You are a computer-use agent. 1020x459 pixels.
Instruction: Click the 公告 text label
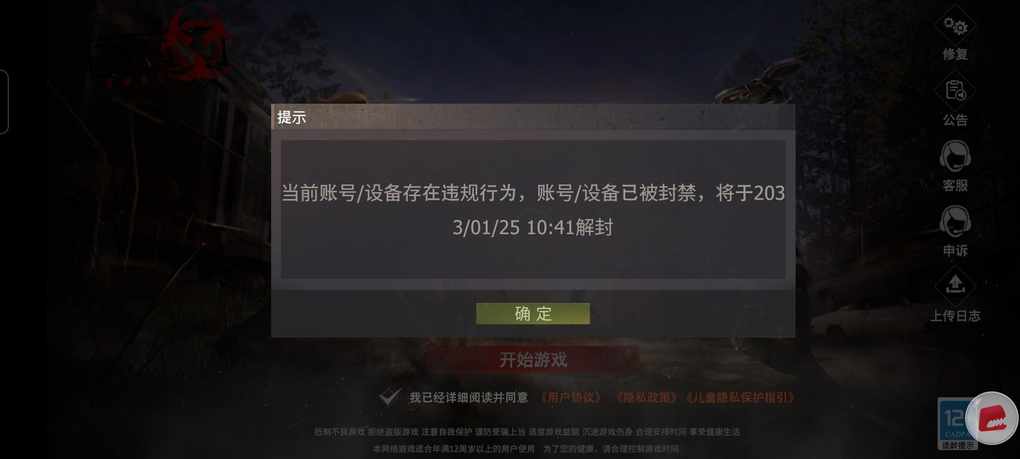pyautogui.click(x=955, y=120)
